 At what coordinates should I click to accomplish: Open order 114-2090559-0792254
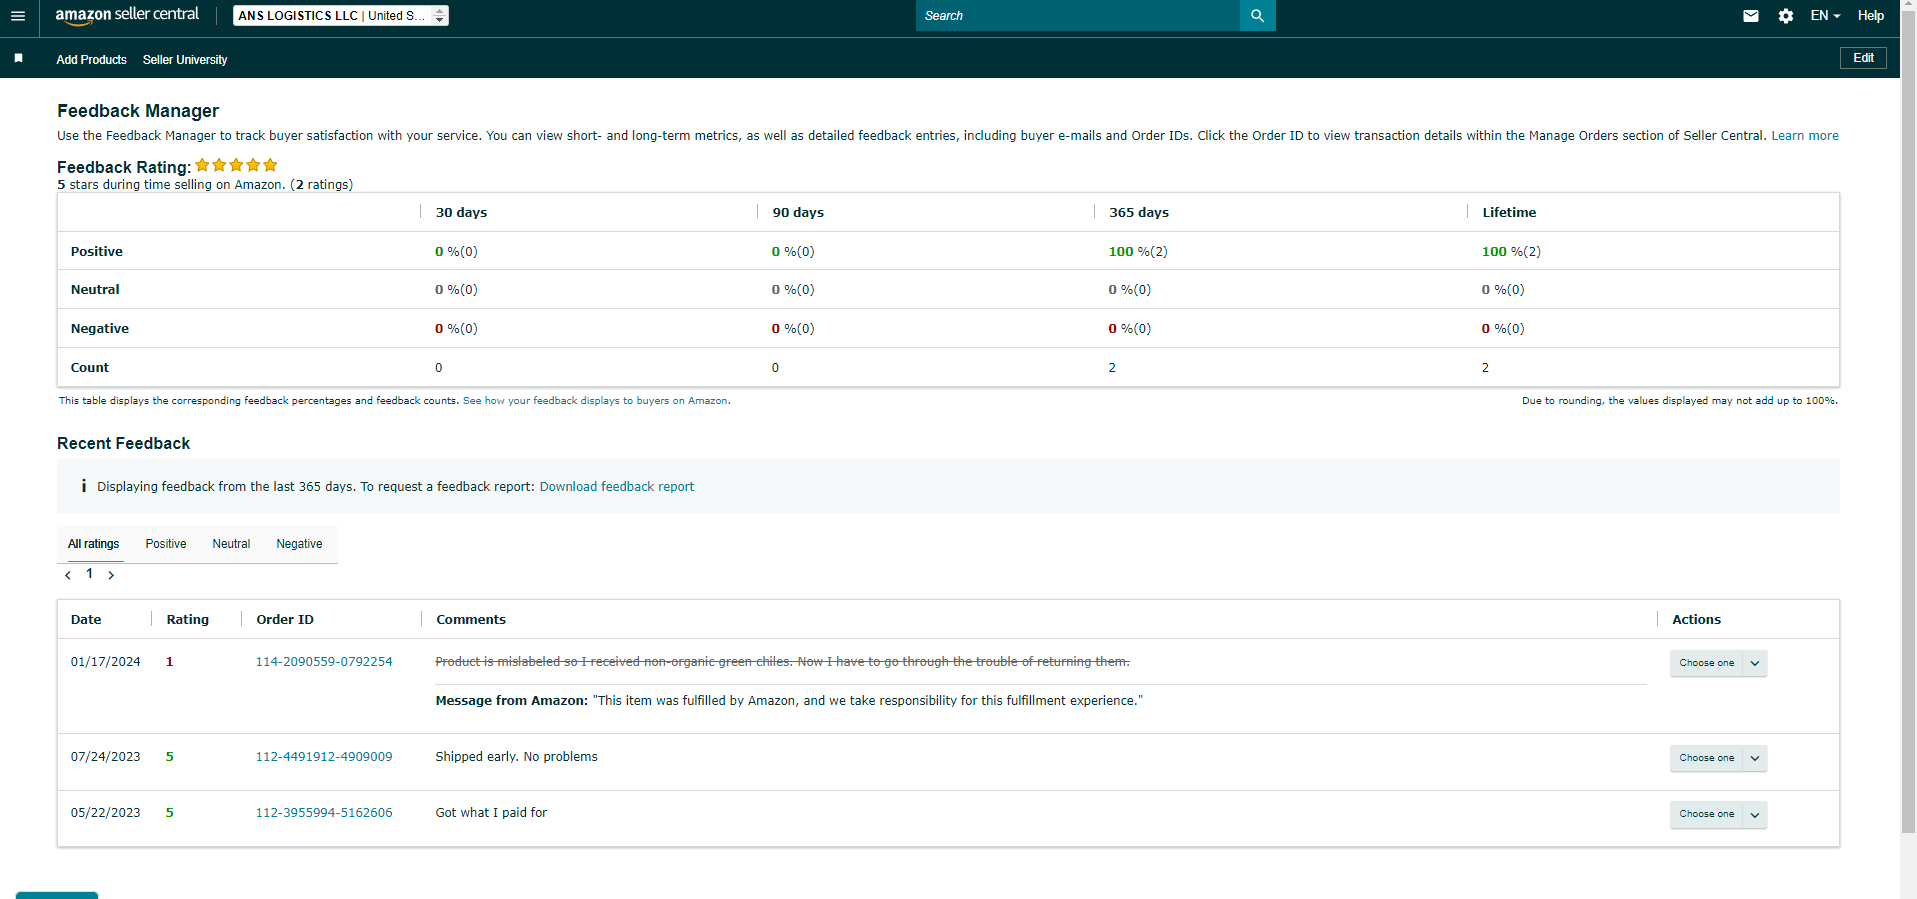pyautogui.click(x=324, y=662)
